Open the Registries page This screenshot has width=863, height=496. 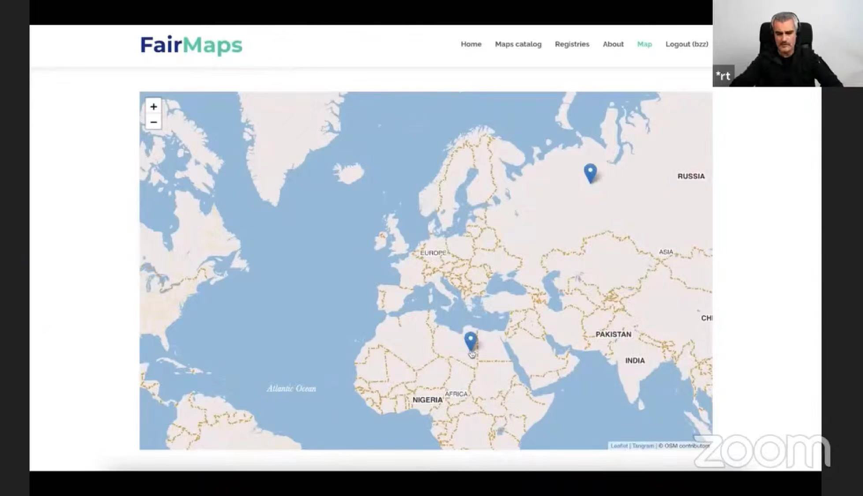coord(572,44)
